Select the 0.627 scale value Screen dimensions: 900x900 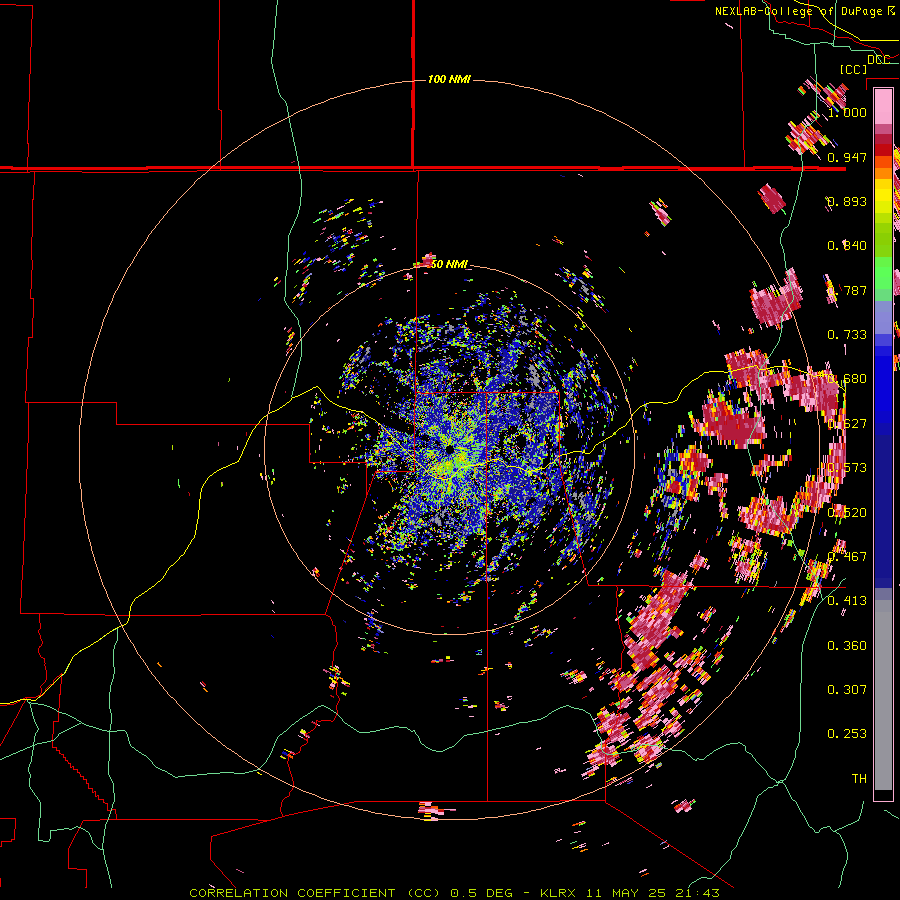coord(847,424)
